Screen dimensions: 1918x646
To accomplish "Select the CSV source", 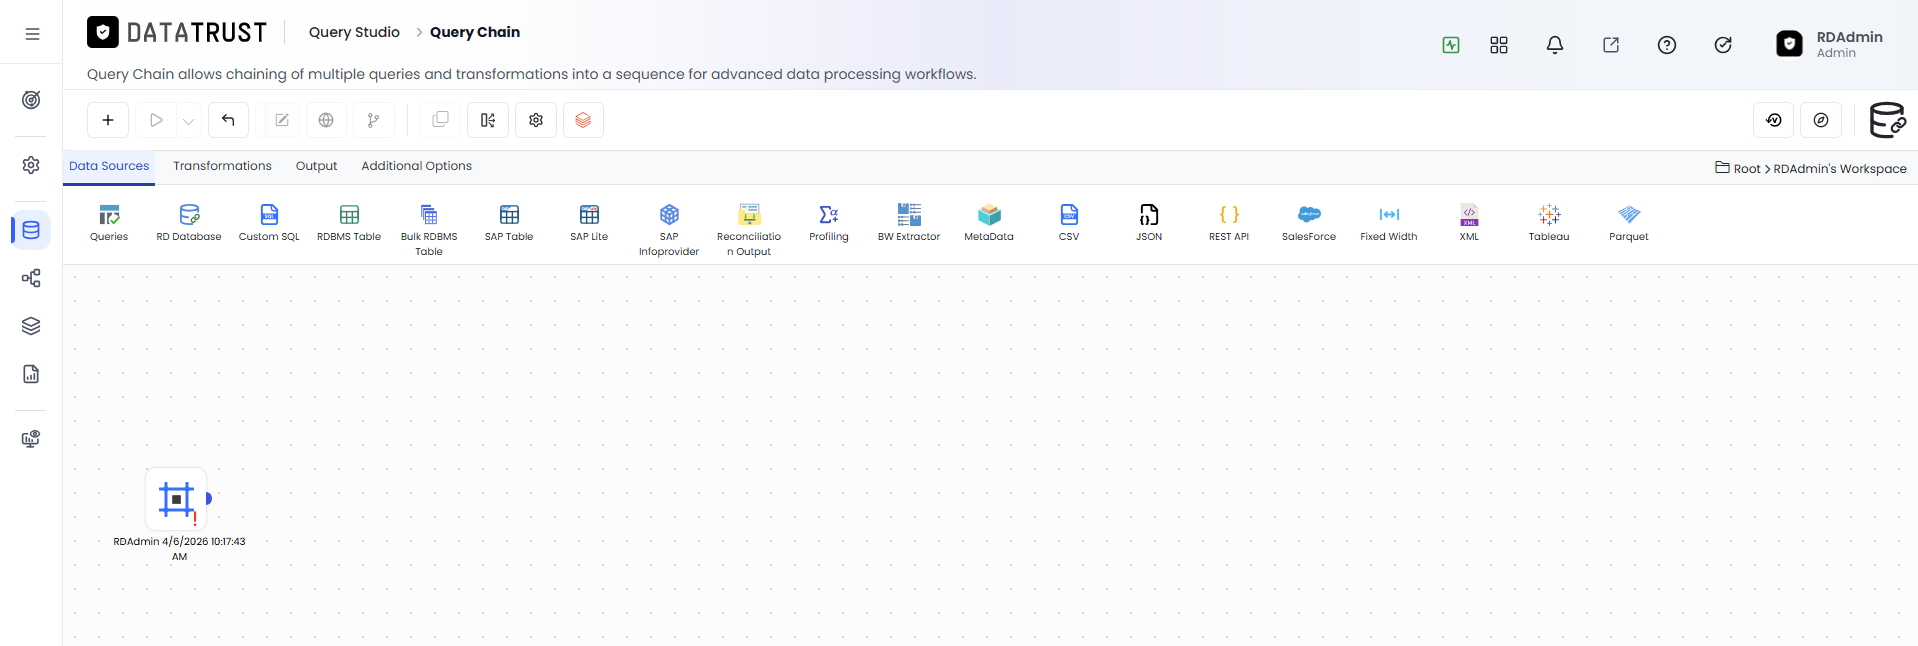I will [1069, 223].
